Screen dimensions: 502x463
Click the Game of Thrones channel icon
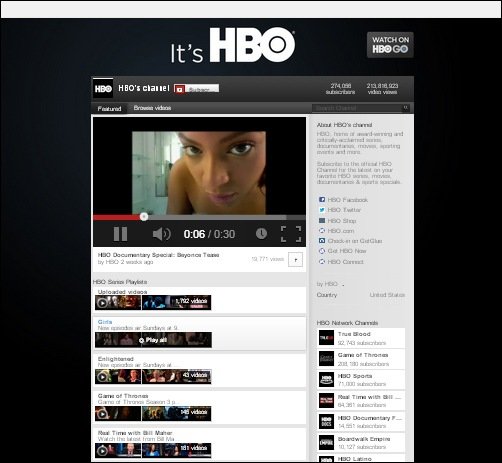point(326,359)
